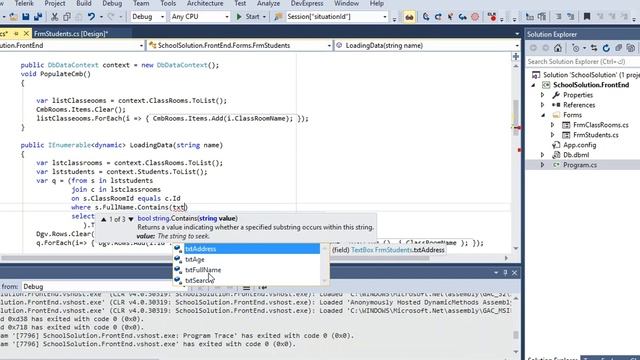Open the Debug configuration dropdown
The width and height of the screenshot is (640, 360).
(x=148, y=17)
